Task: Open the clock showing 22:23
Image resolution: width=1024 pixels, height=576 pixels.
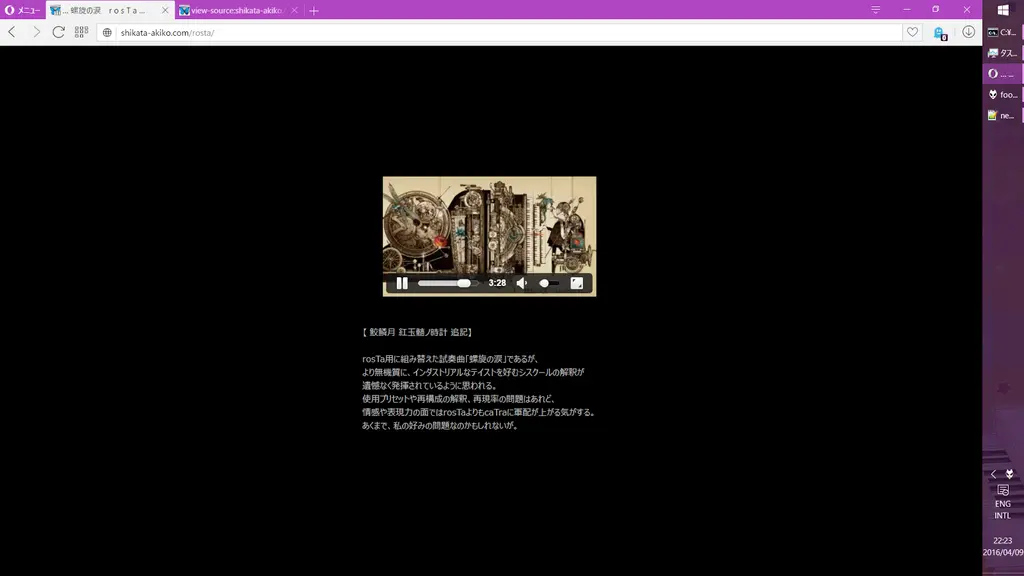Action: tap(1003, 546)
